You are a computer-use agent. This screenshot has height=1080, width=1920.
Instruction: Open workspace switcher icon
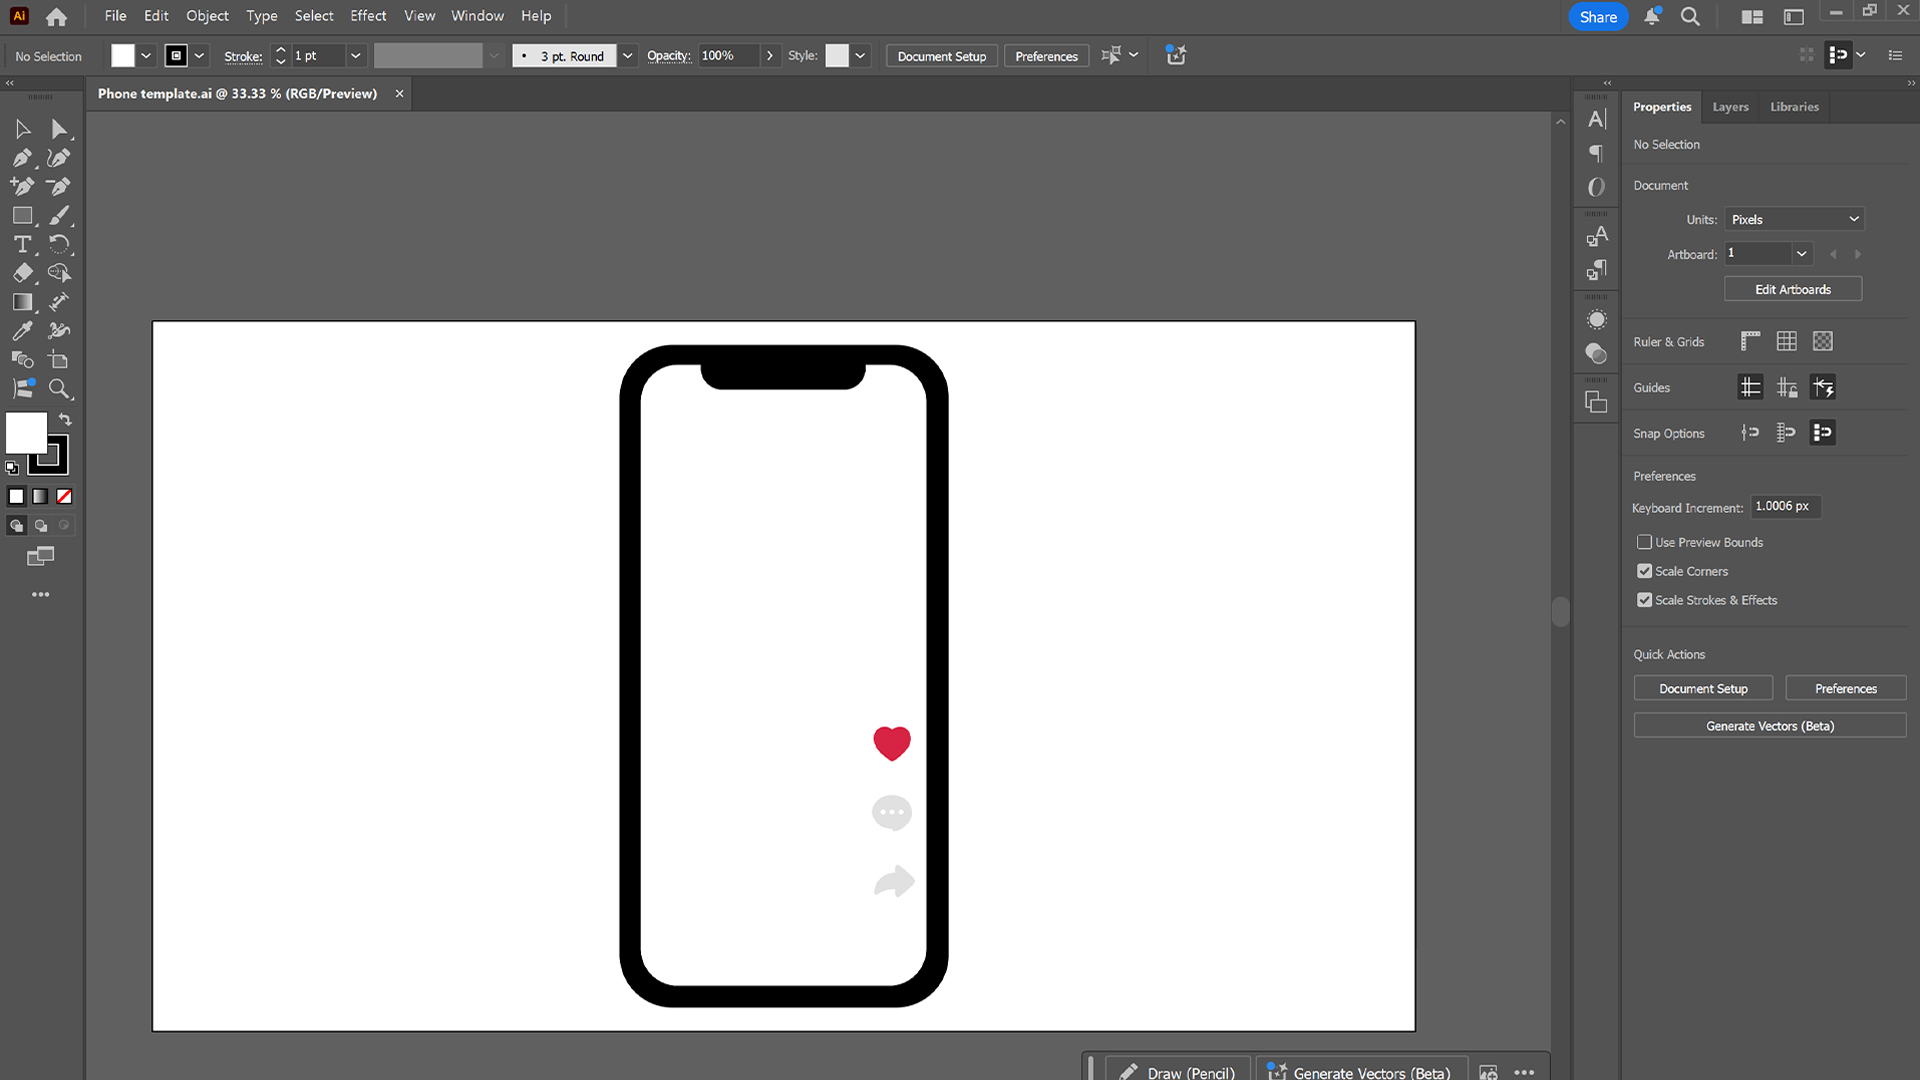(1794, 17)
